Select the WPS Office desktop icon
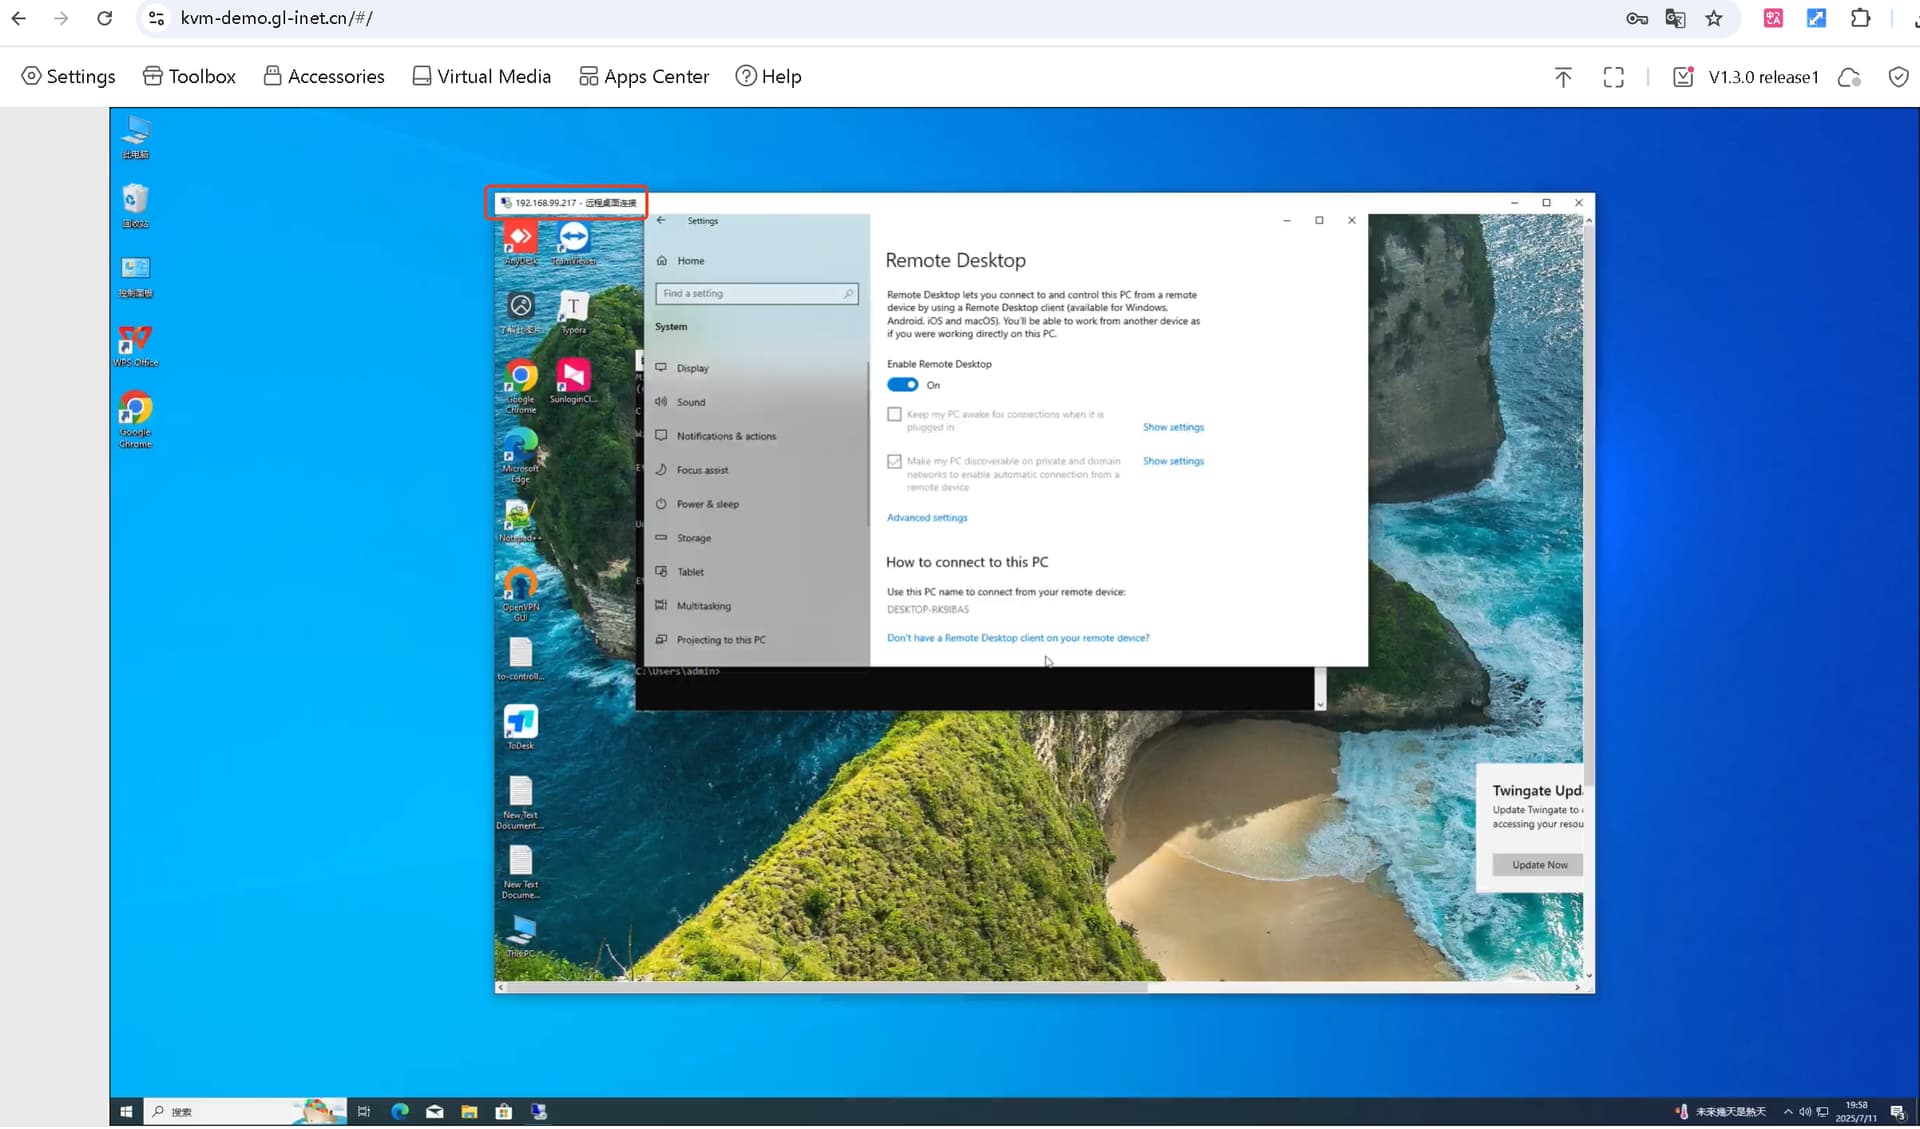 (135, 346)
